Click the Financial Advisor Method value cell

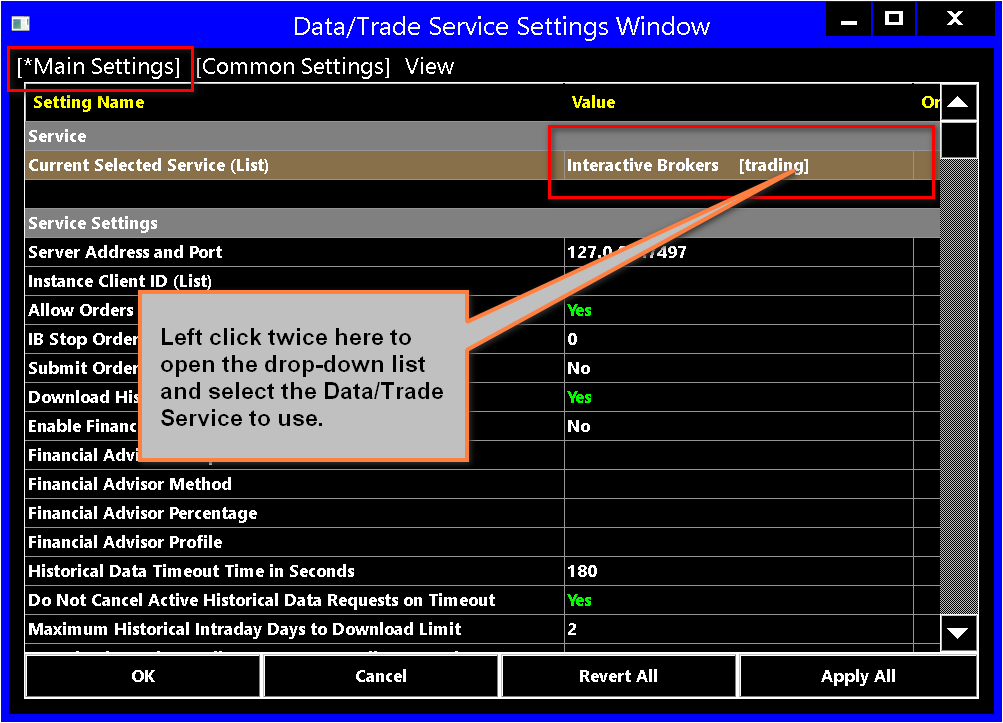click(738, 484)
